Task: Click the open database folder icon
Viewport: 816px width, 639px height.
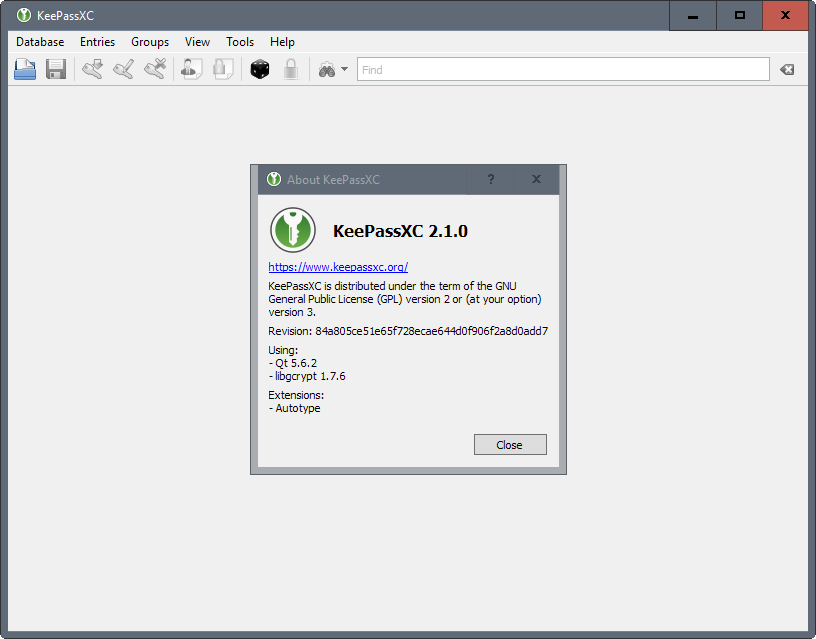Action: click(25, 69)
